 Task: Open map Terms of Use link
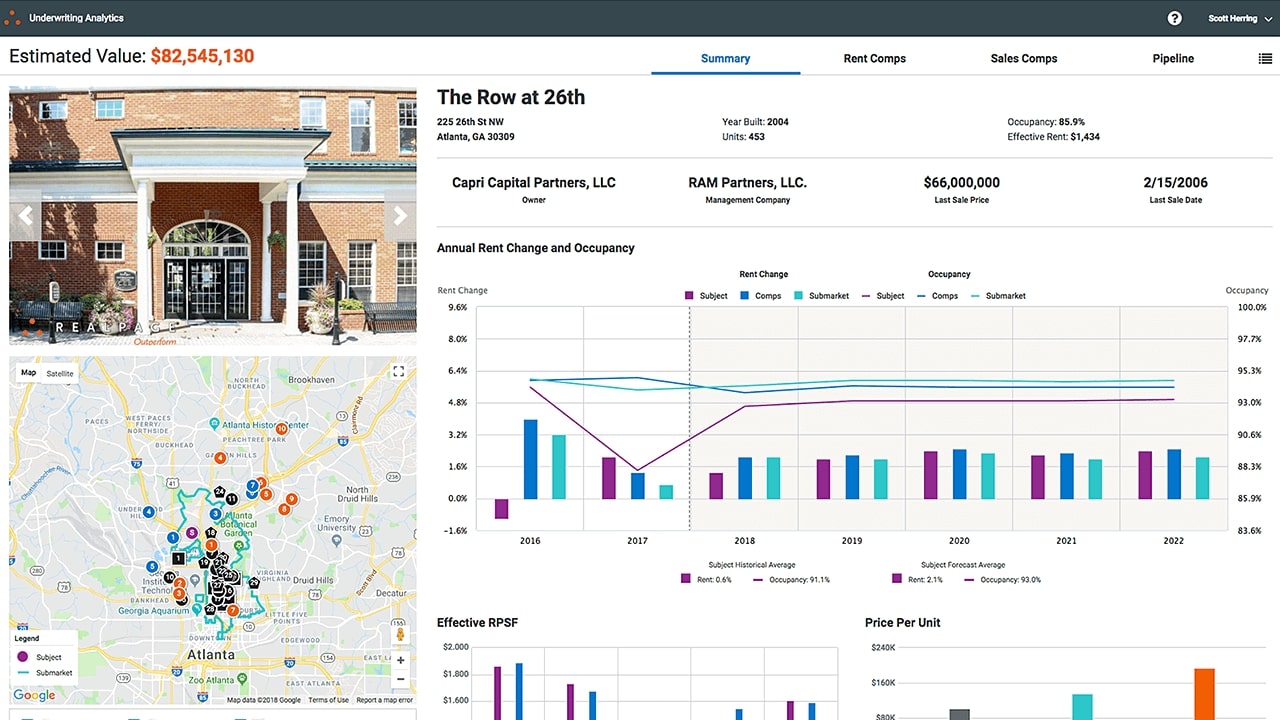click(329, 700)
